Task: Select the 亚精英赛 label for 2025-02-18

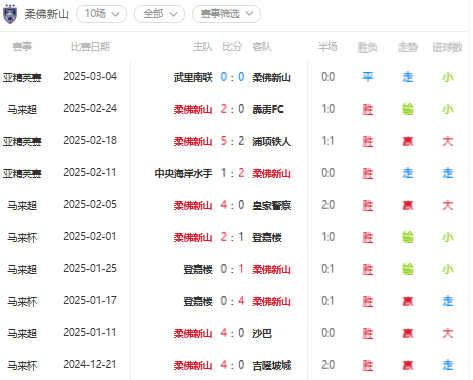Action: point(22,141)
